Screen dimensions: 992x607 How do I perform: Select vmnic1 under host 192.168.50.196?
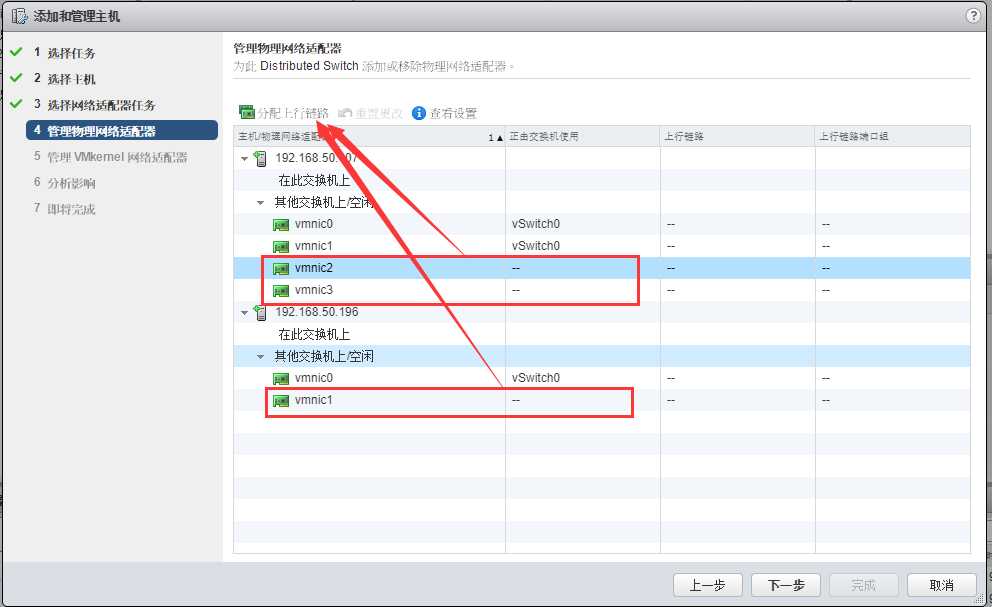(x=602, y=400)
